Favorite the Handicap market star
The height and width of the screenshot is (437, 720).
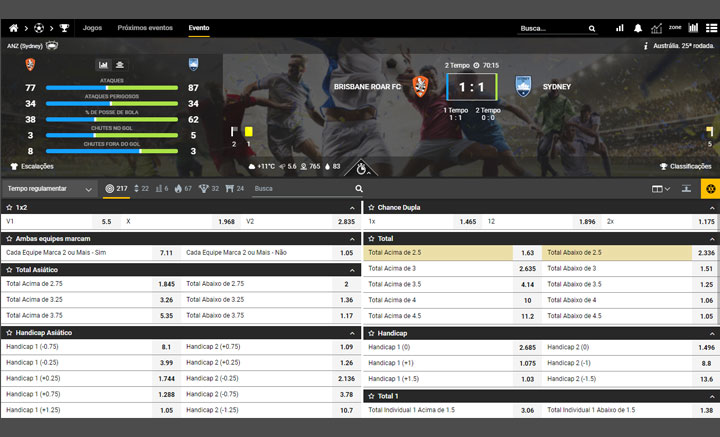pos(371,333)
